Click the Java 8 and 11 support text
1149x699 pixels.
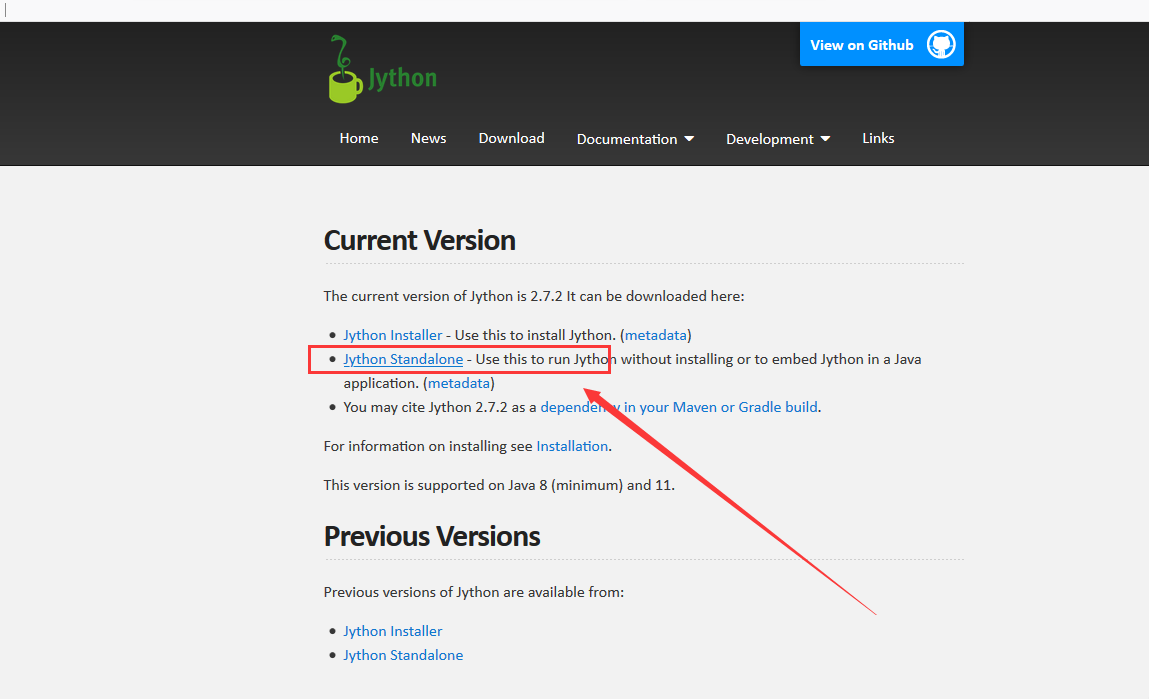tap(499, 485)
